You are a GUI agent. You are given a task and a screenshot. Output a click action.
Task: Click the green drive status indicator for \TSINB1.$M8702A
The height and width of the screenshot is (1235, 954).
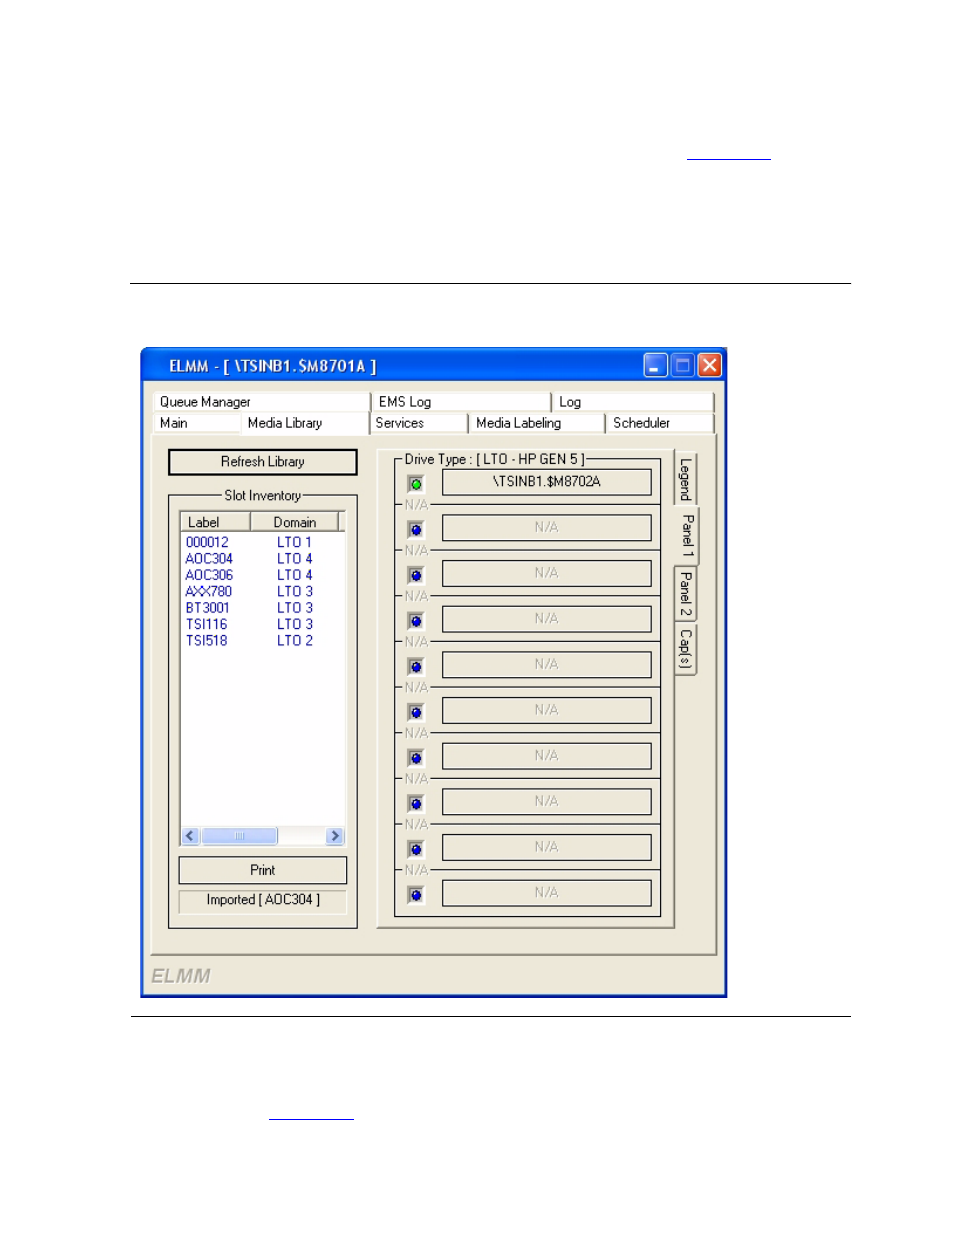(x=416, y=484)
